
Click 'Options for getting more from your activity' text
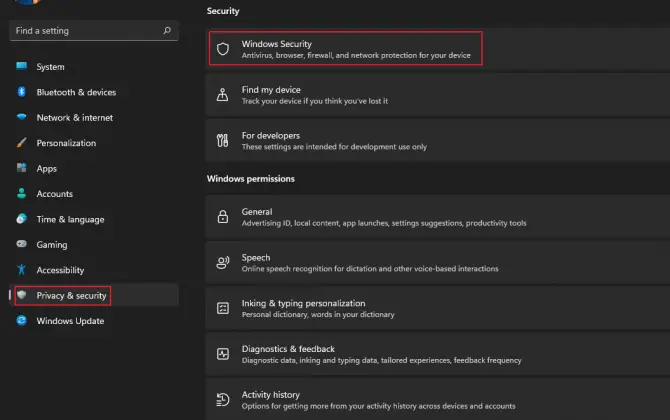click(x=379, y=406)
